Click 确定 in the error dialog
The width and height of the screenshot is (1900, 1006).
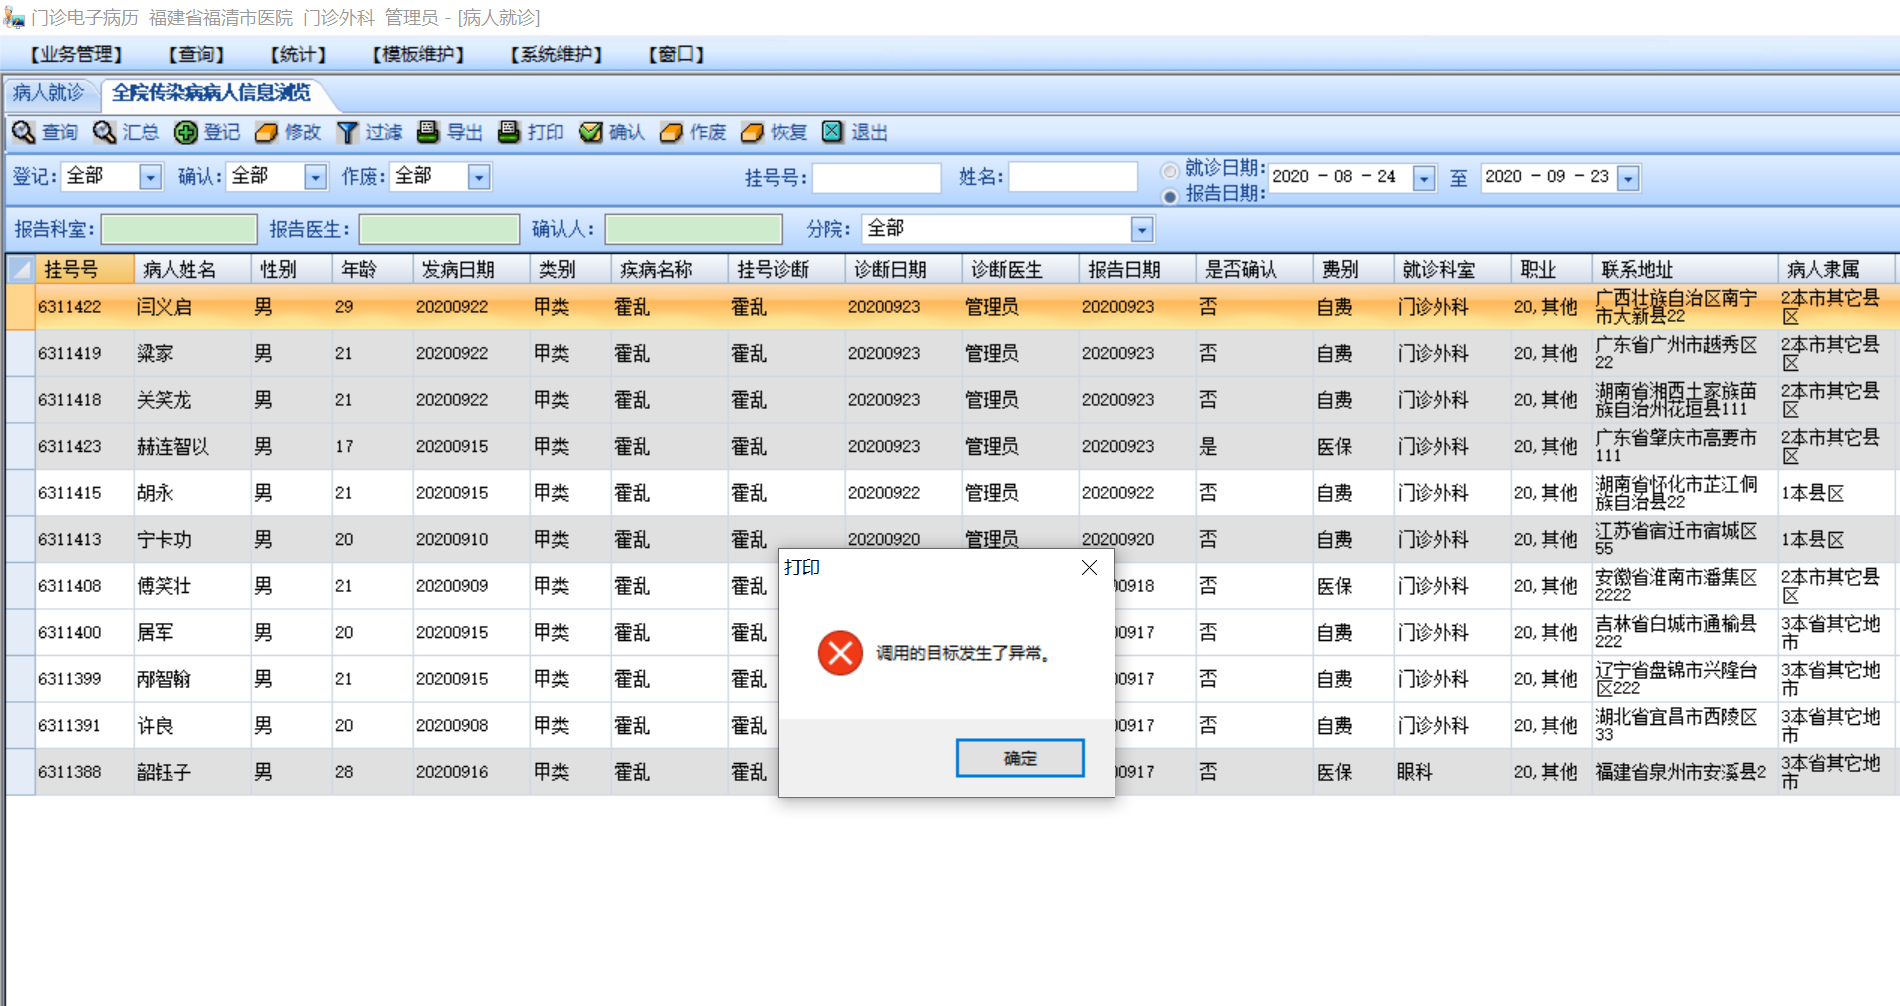point(1020,758)
